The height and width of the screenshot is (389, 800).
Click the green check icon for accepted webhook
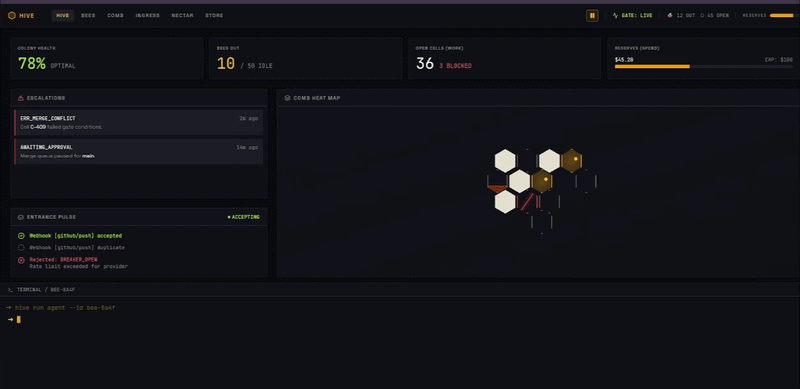(21, 236)
